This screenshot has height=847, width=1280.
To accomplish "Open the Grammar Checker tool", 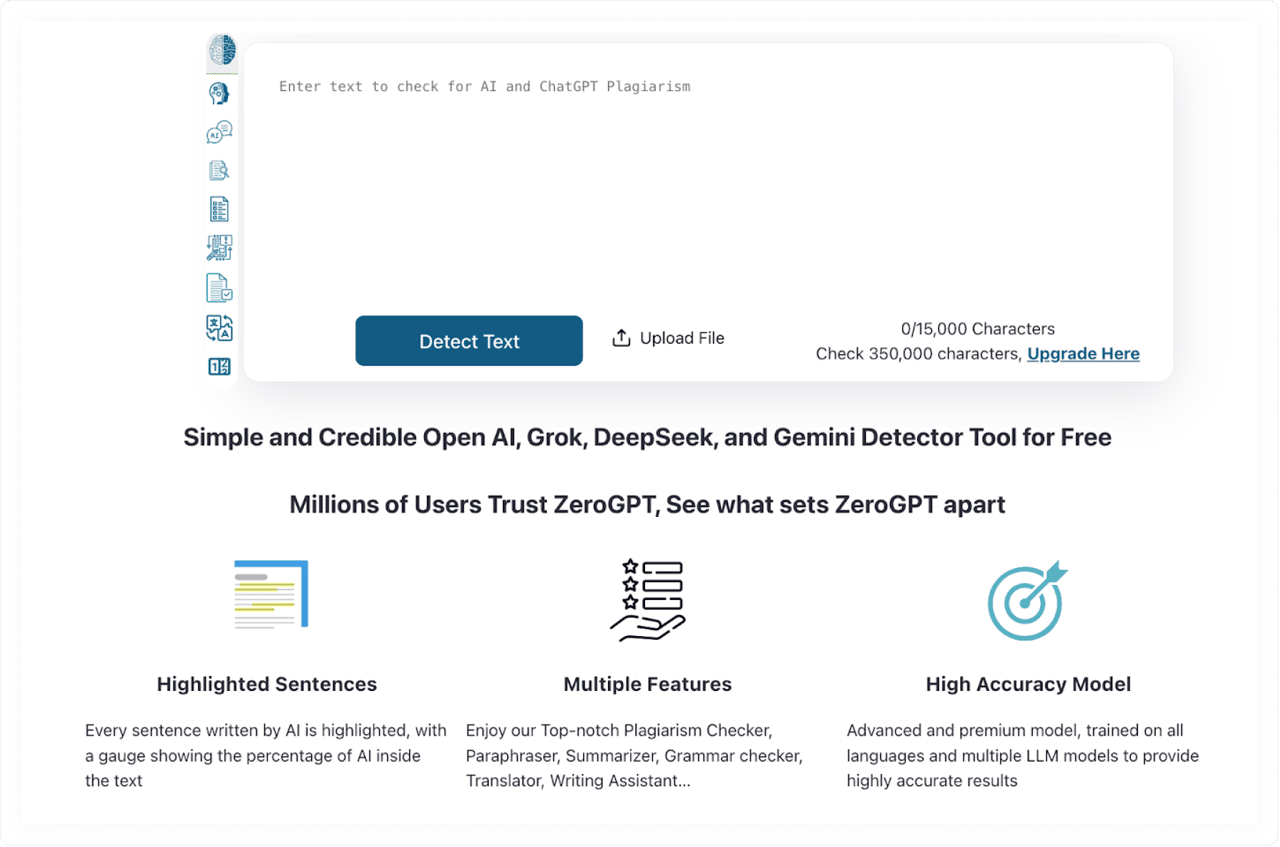I will point(220,287).
